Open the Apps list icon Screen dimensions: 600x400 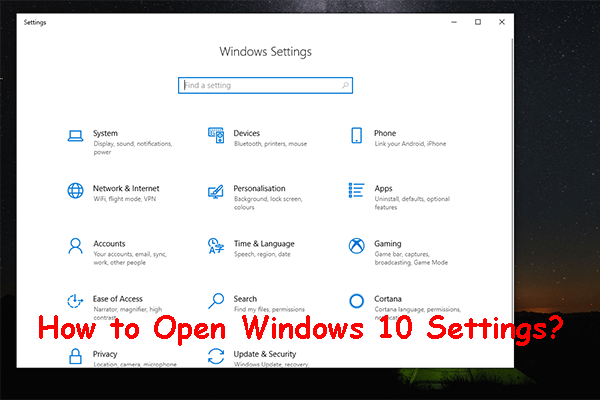(355, 190)
